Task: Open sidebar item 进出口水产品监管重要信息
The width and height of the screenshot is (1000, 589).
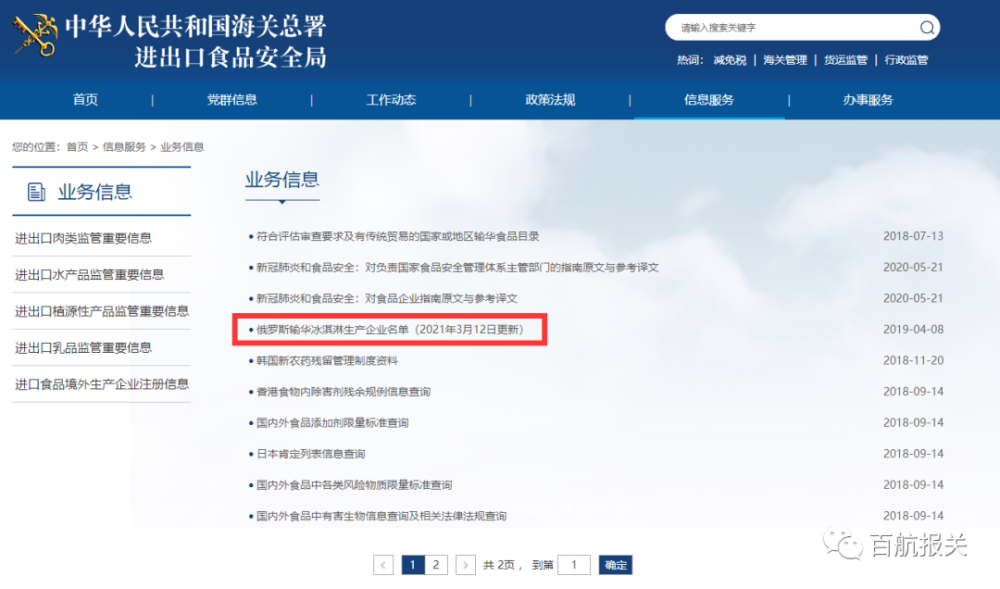Action: [89, 274]
